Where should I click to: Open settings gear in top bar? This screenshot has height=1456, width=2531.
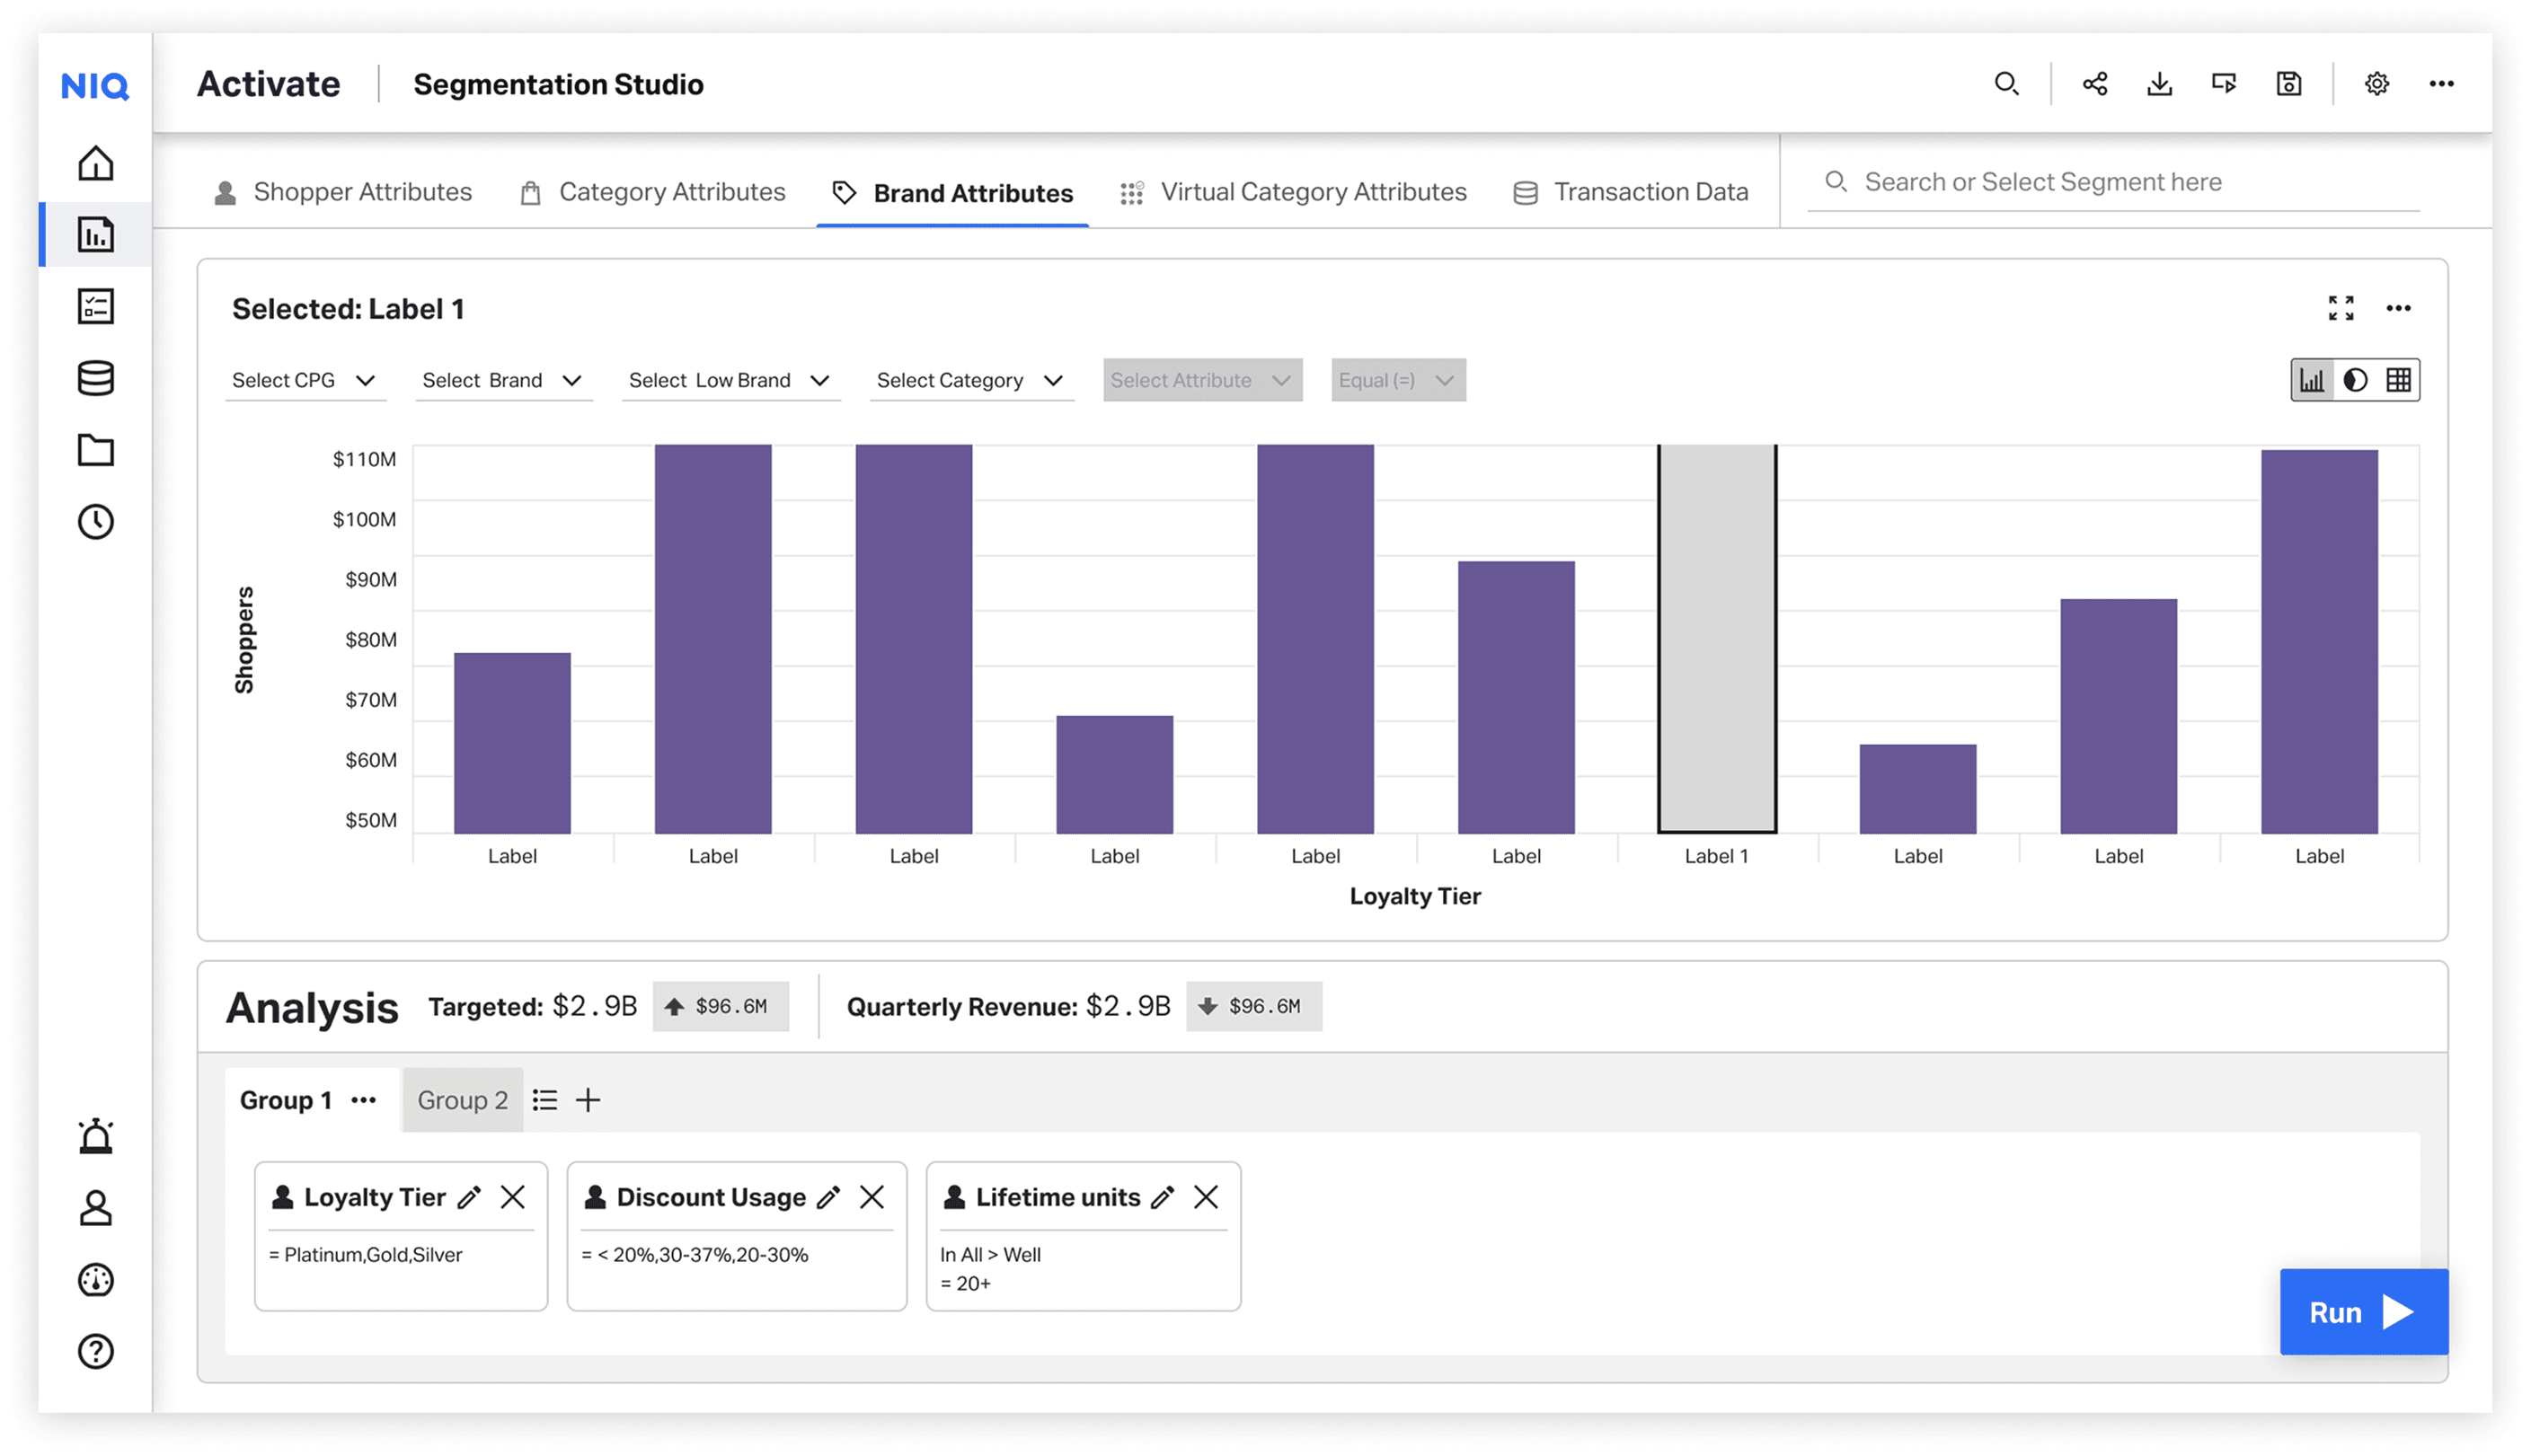[2376, 84]
